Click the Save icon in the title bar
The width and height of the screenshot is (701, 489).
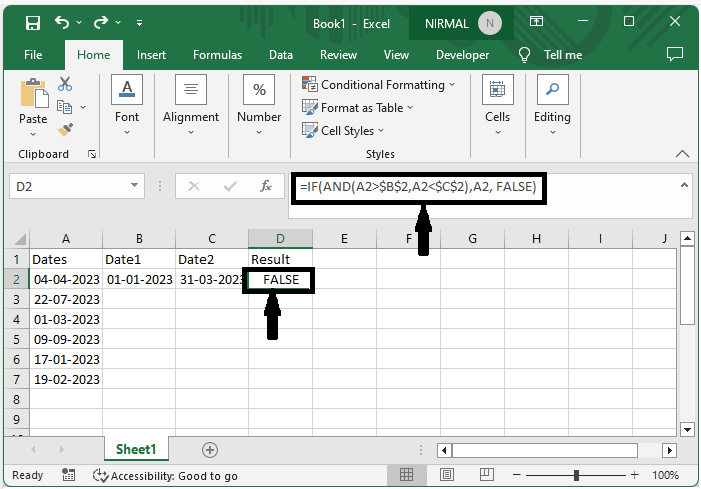33,22
